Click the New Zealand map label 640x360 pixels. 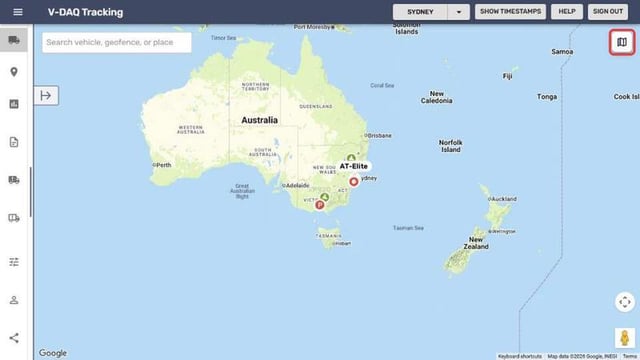coord(476,243)
